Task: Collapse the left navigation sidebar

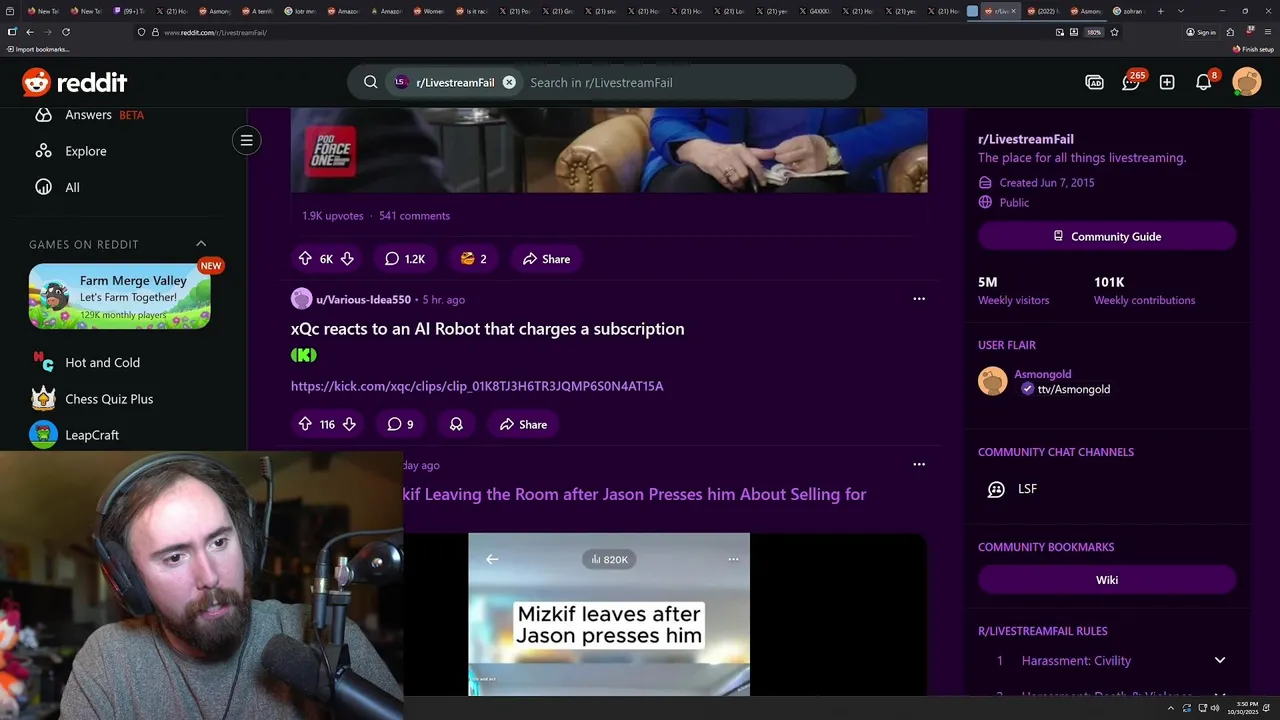Action: coord(247,140)
